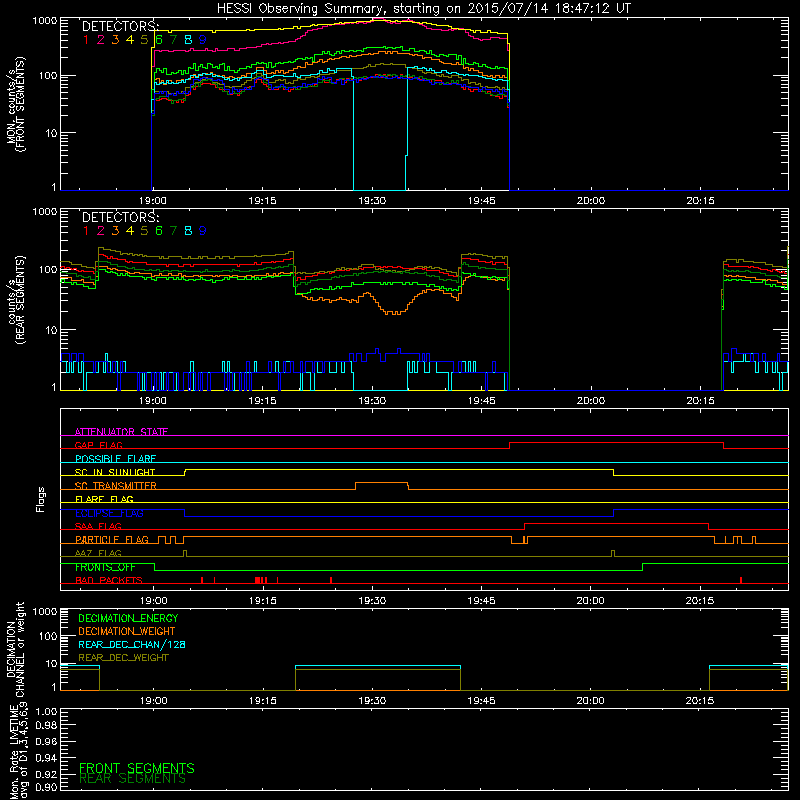The image size is (800, 800).
Task: Click 'DETECTORS:' legend heading in rear segments panel
Action: click(x=120, y=217)
